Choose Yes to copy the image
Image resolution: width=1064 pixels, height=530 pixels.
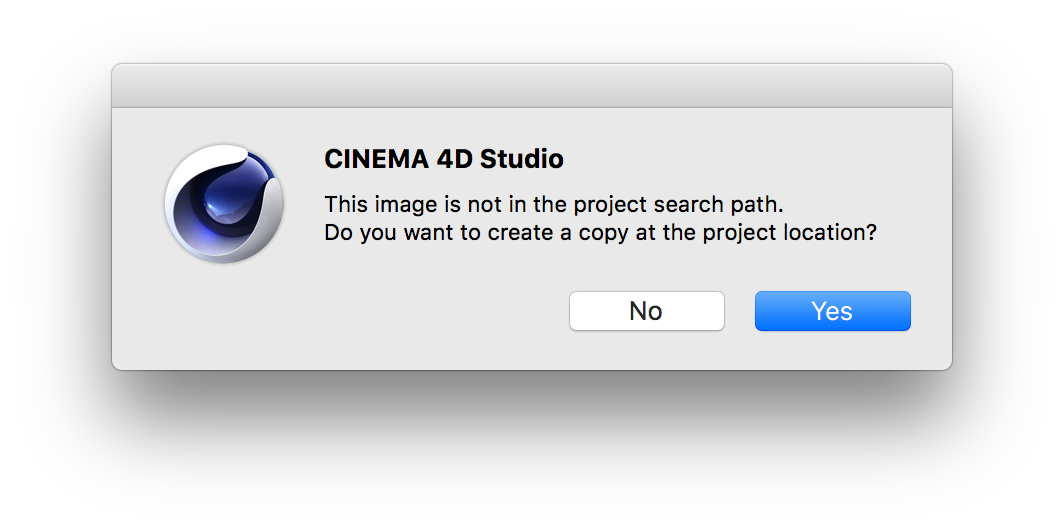point(832,311)
